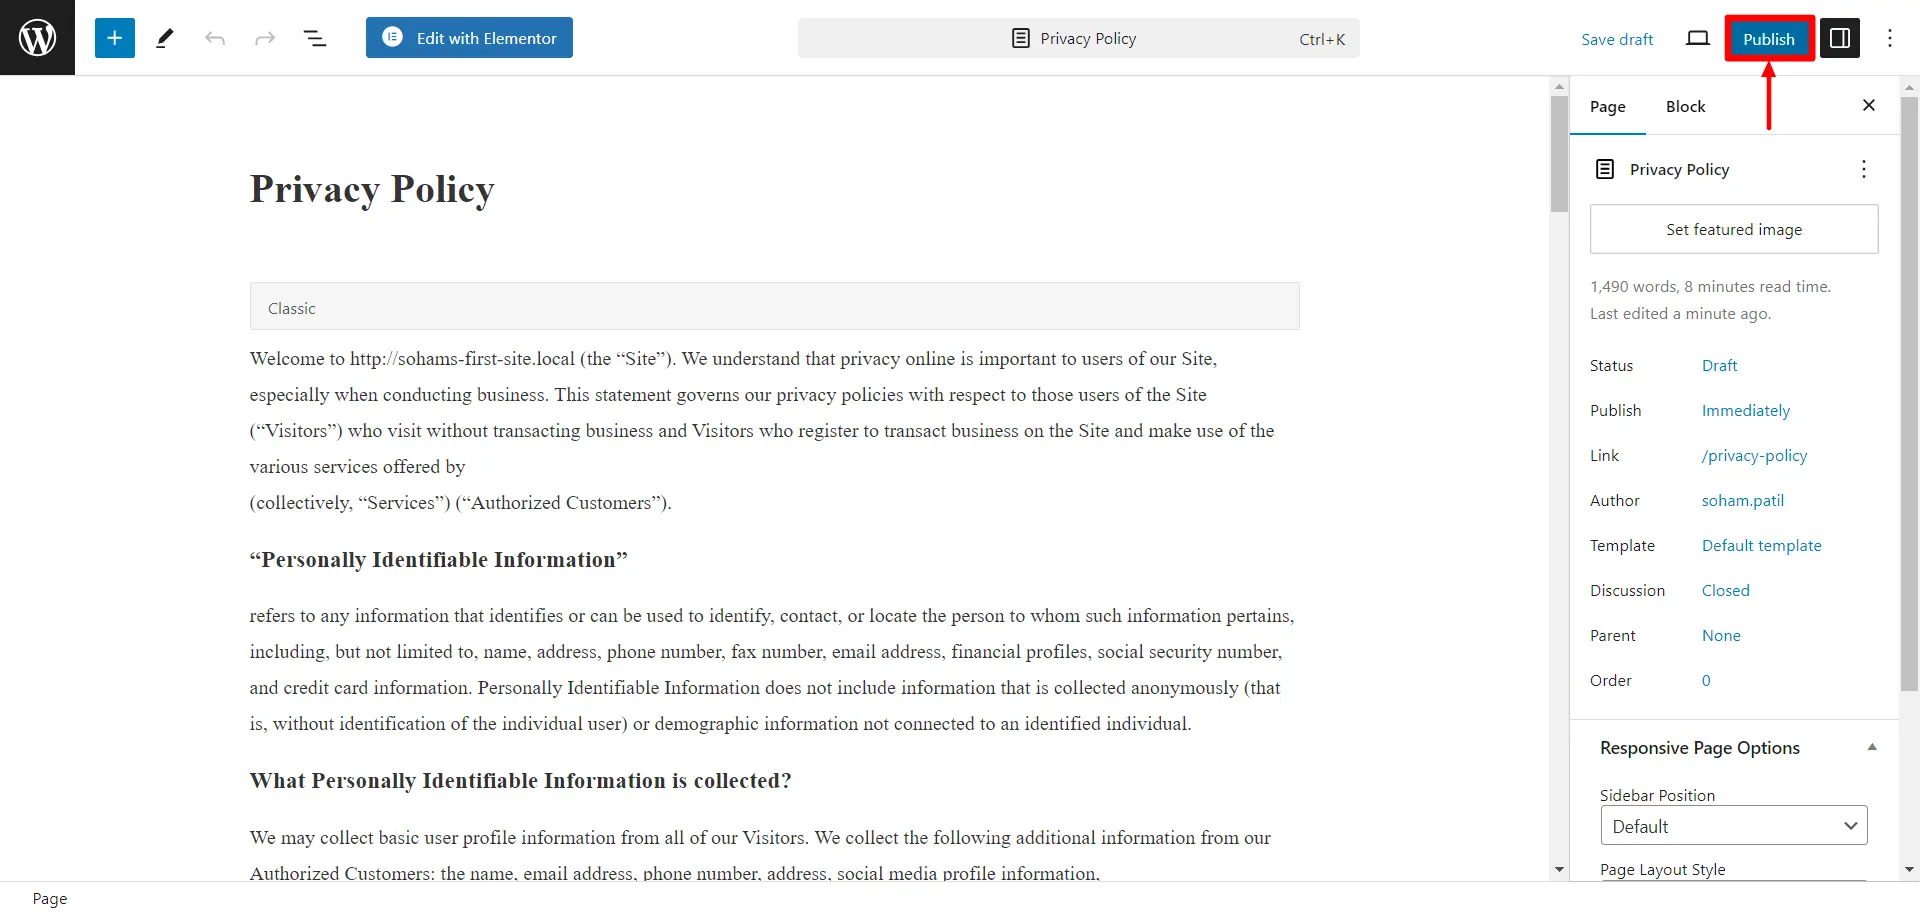Image resolution: width=1920 pixels, height=912 pixels.
Task: Toggle the Settings sidebar icon
Action: [1840, 37]
